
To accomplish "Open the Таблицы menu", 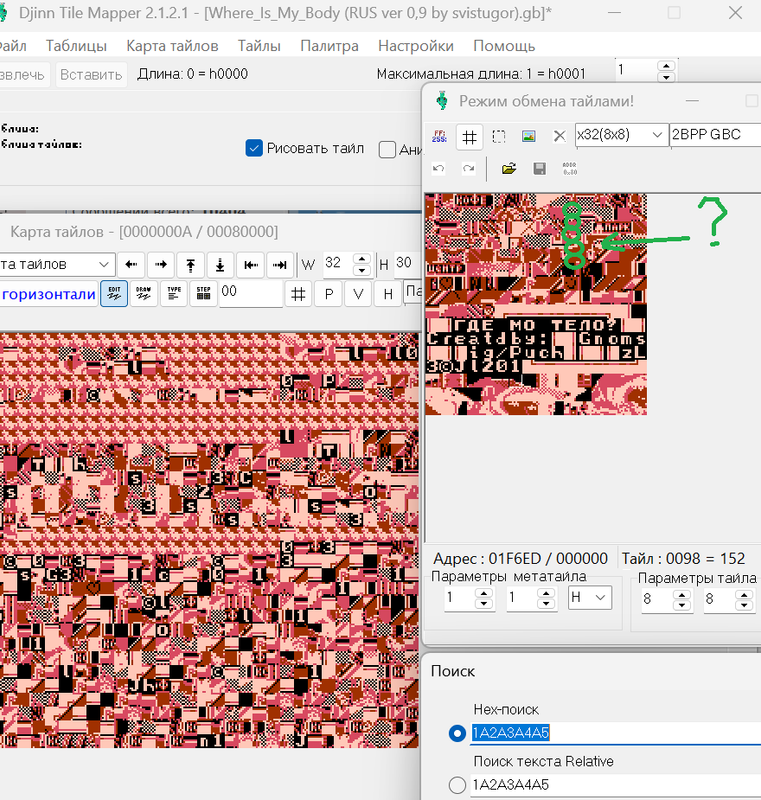I will pos(77,46).
